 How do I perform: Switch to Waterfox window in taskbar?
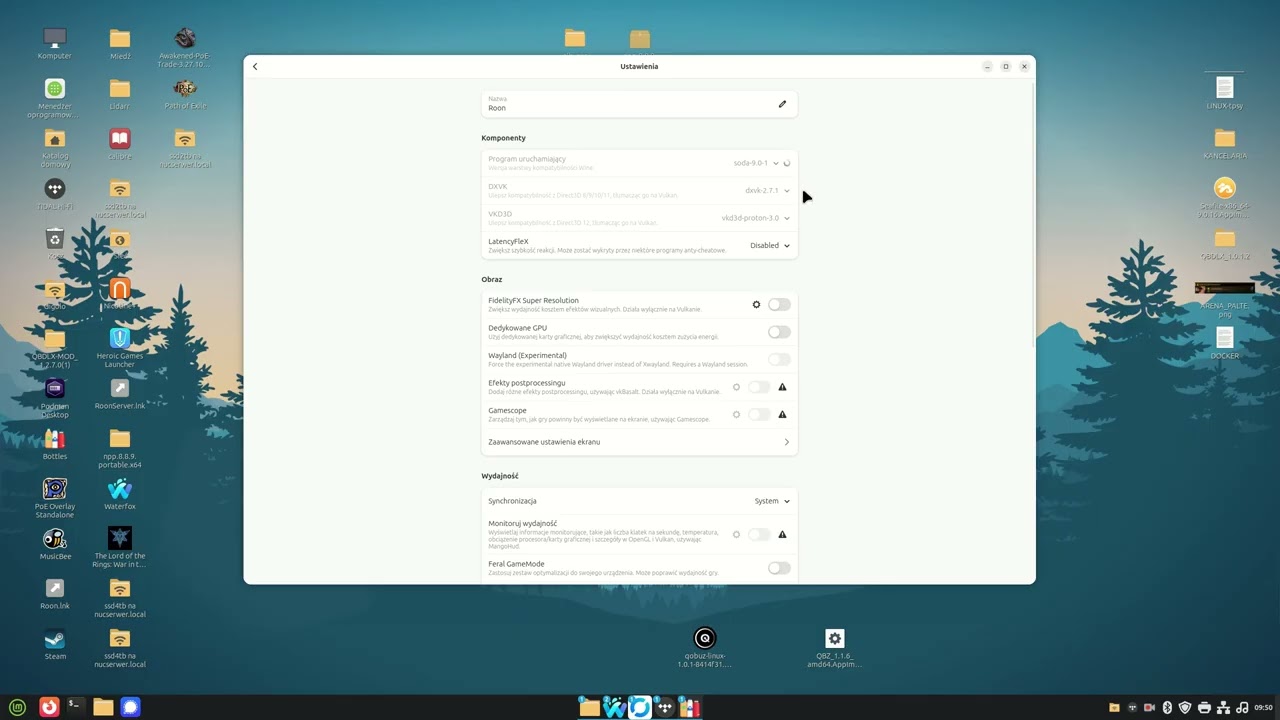pyautogui.click(x=615, y=707)
